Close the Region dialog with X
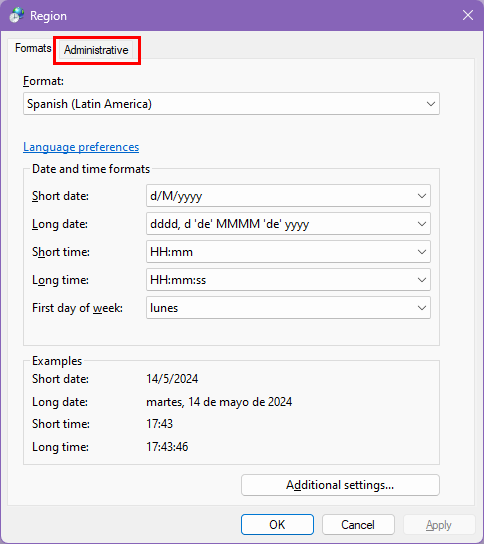The image size is (484, 544). (x=468, y=15)
